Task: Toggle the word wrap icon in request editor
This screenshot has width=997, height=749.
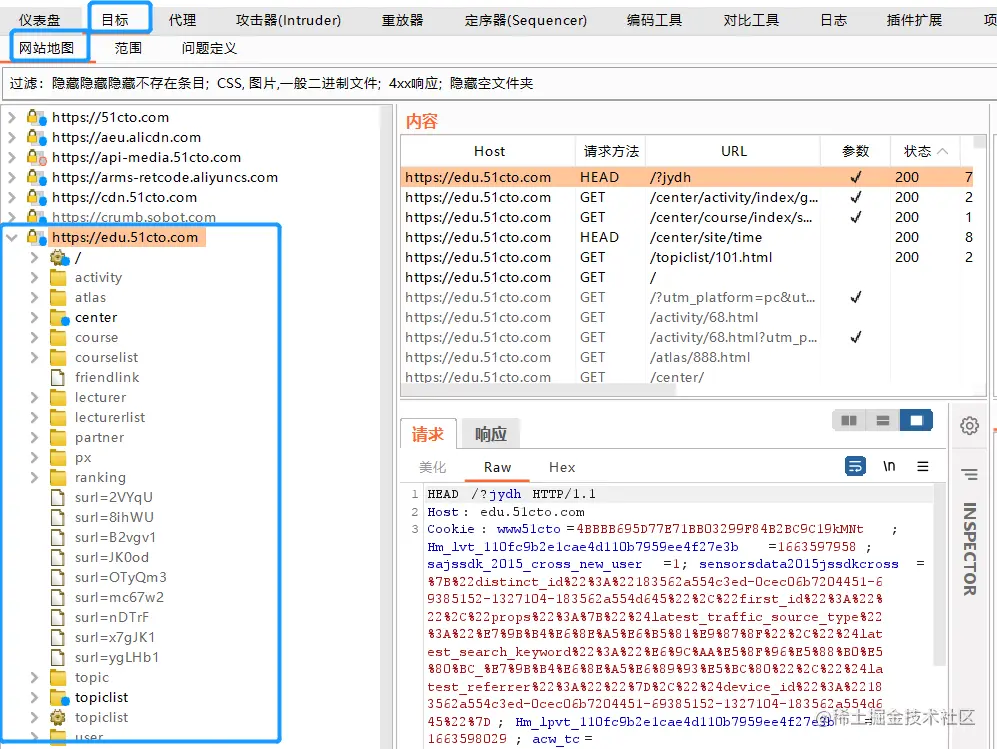Action: (x=855, y=466)
